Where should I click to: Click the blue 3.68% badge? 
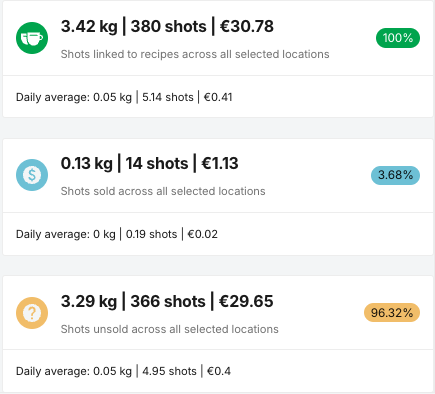(x=395, y=175)
